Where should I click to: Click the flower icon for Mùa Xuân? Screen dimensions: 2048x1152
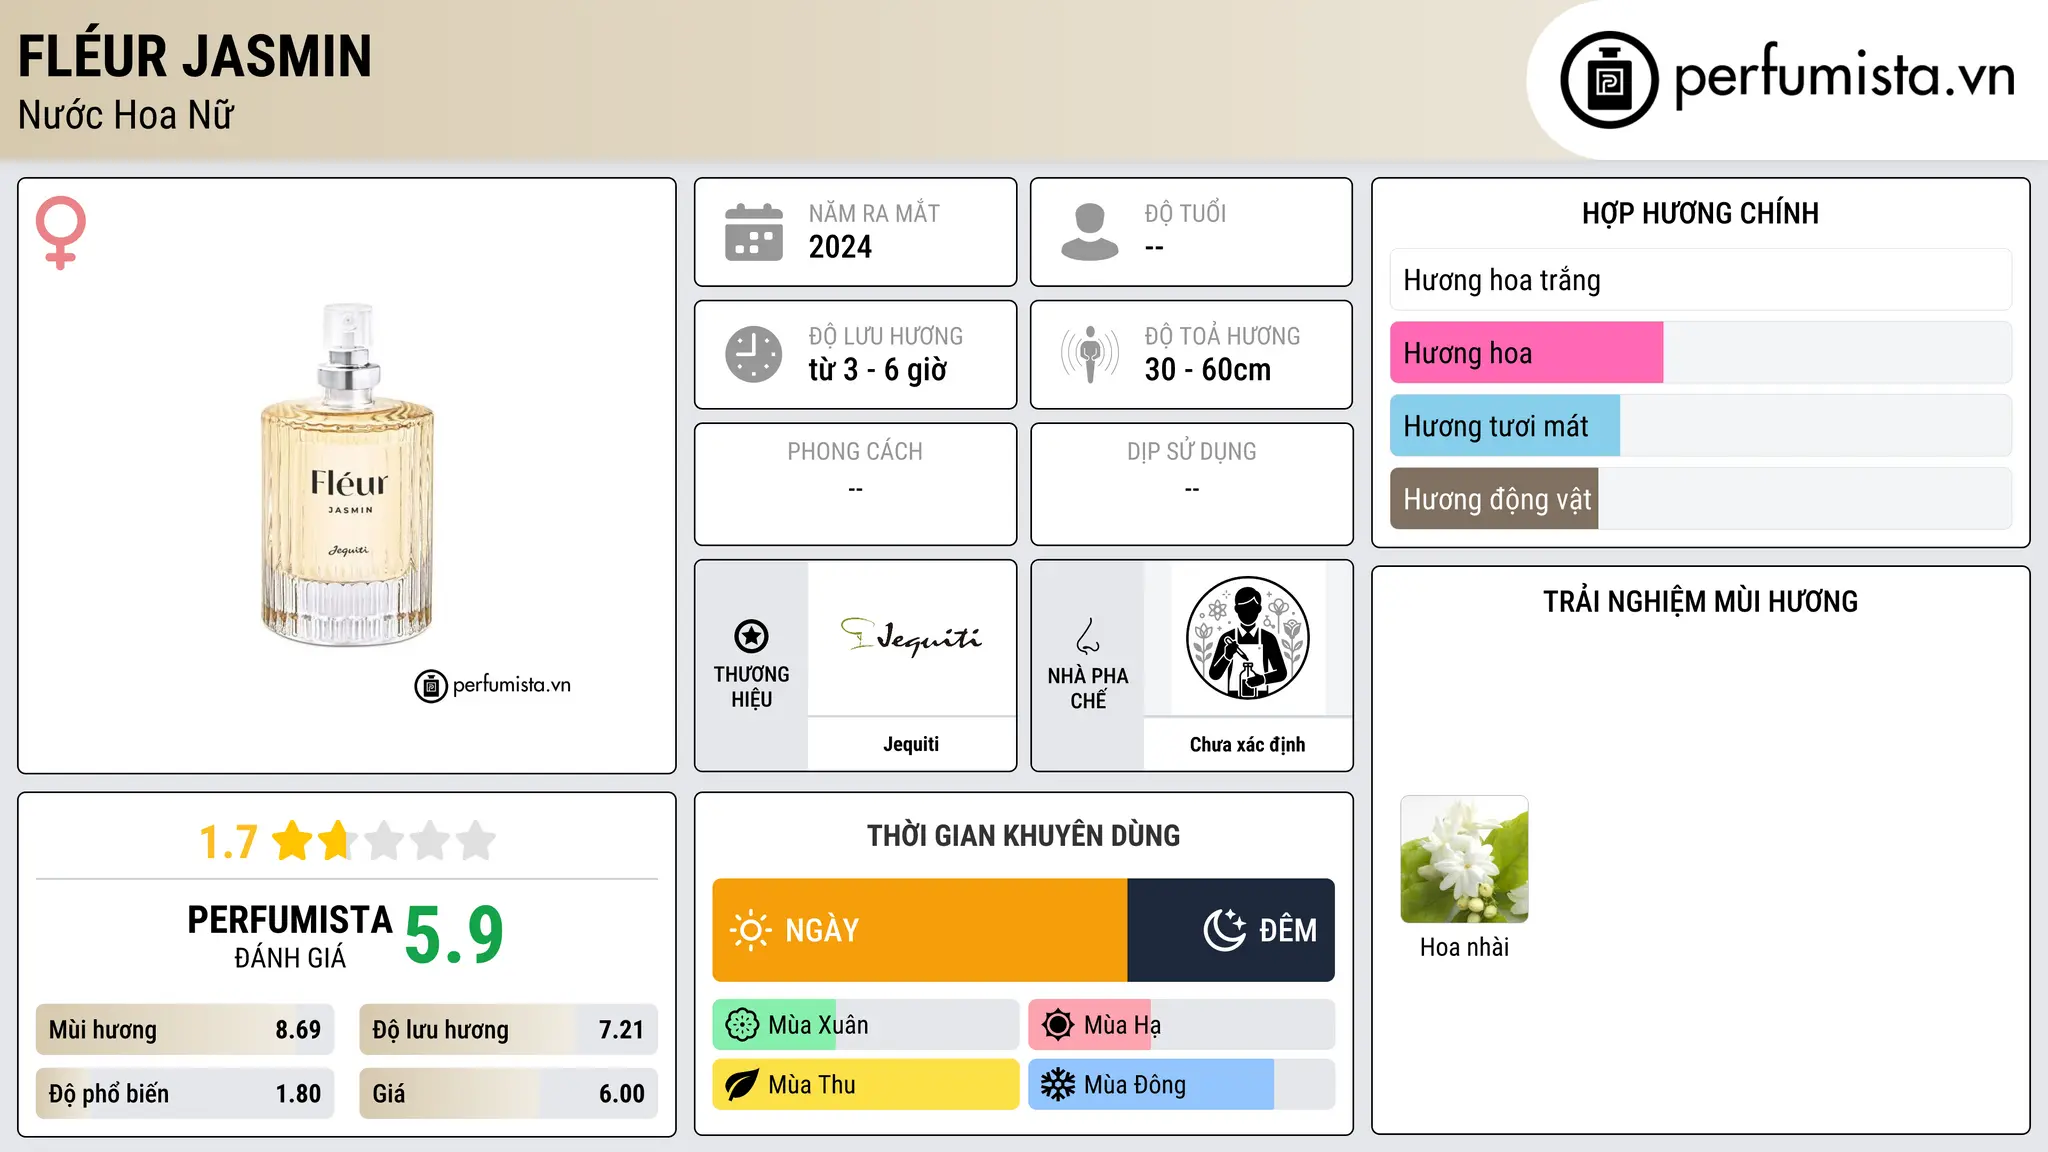pos(742,1025)
